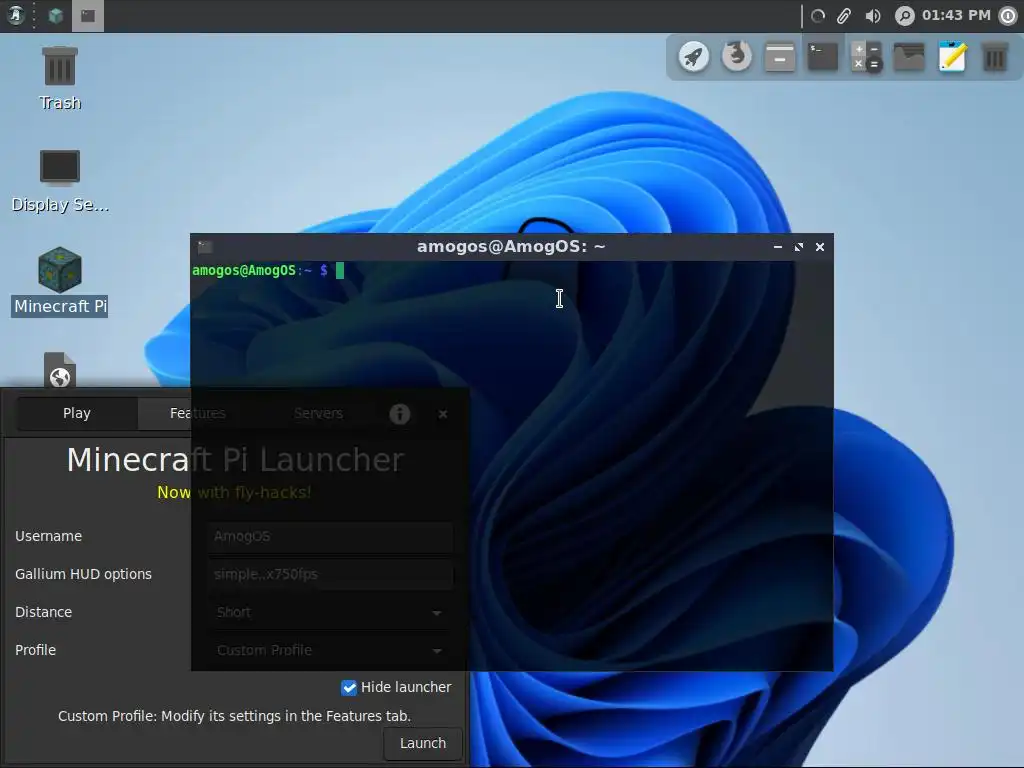Open the dark folder icon in dock
Viewport: 1024px width, 768px height.
click(x=909, y=57)
